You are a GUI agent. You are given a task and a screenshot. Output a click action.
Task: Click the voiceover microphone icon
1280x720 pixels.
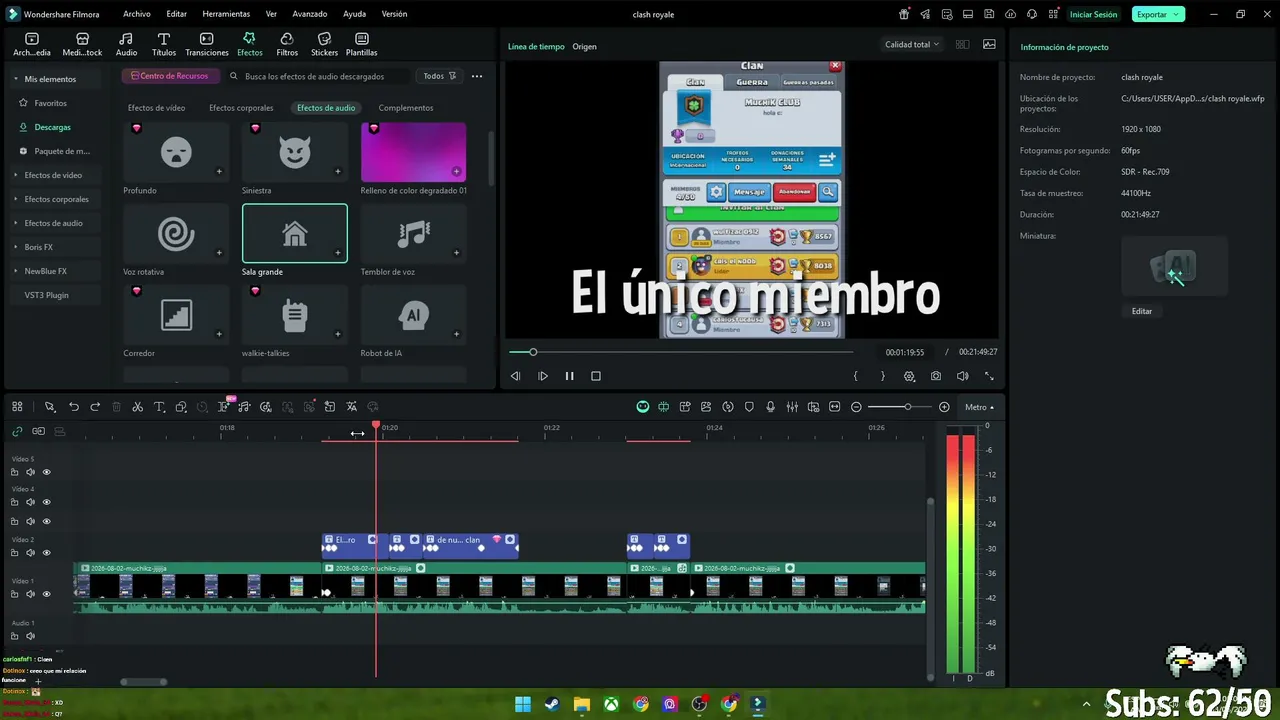coord(770,407)
